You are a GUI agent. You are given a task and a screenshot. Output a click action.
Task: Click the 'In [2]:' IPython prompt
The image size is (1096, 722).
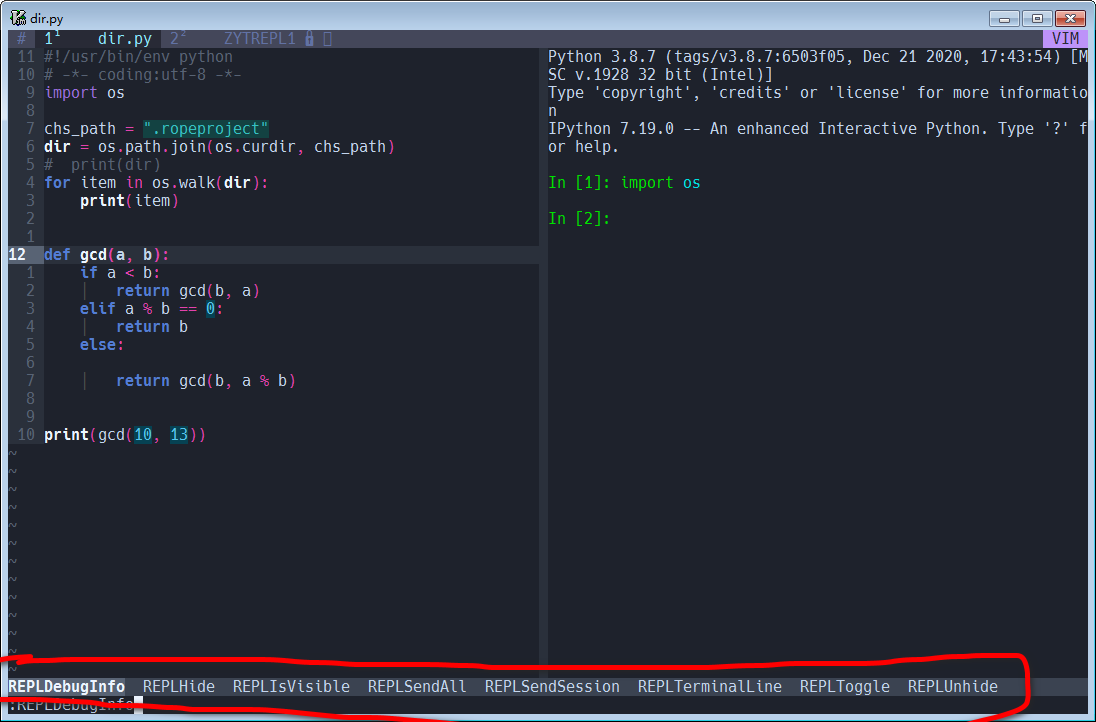click(x=579, y=219)
